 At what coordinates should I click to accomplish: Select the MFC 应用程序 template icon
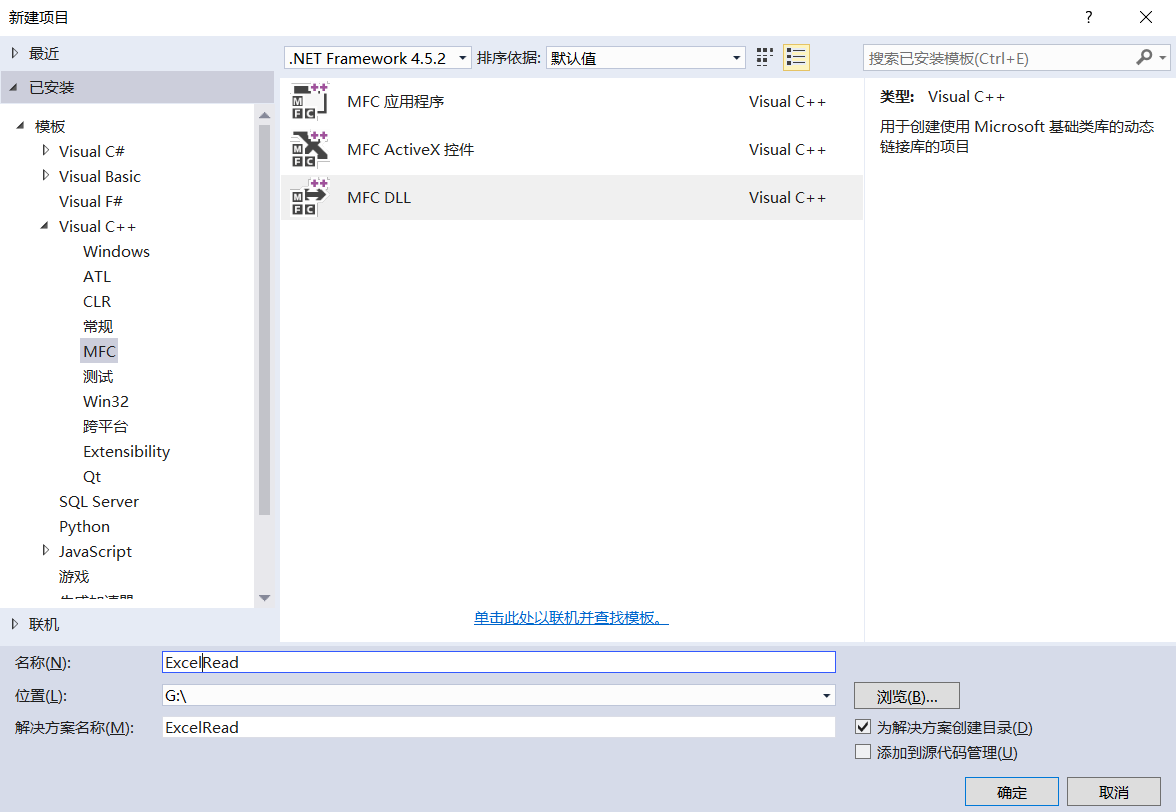[x=310, y=101]
